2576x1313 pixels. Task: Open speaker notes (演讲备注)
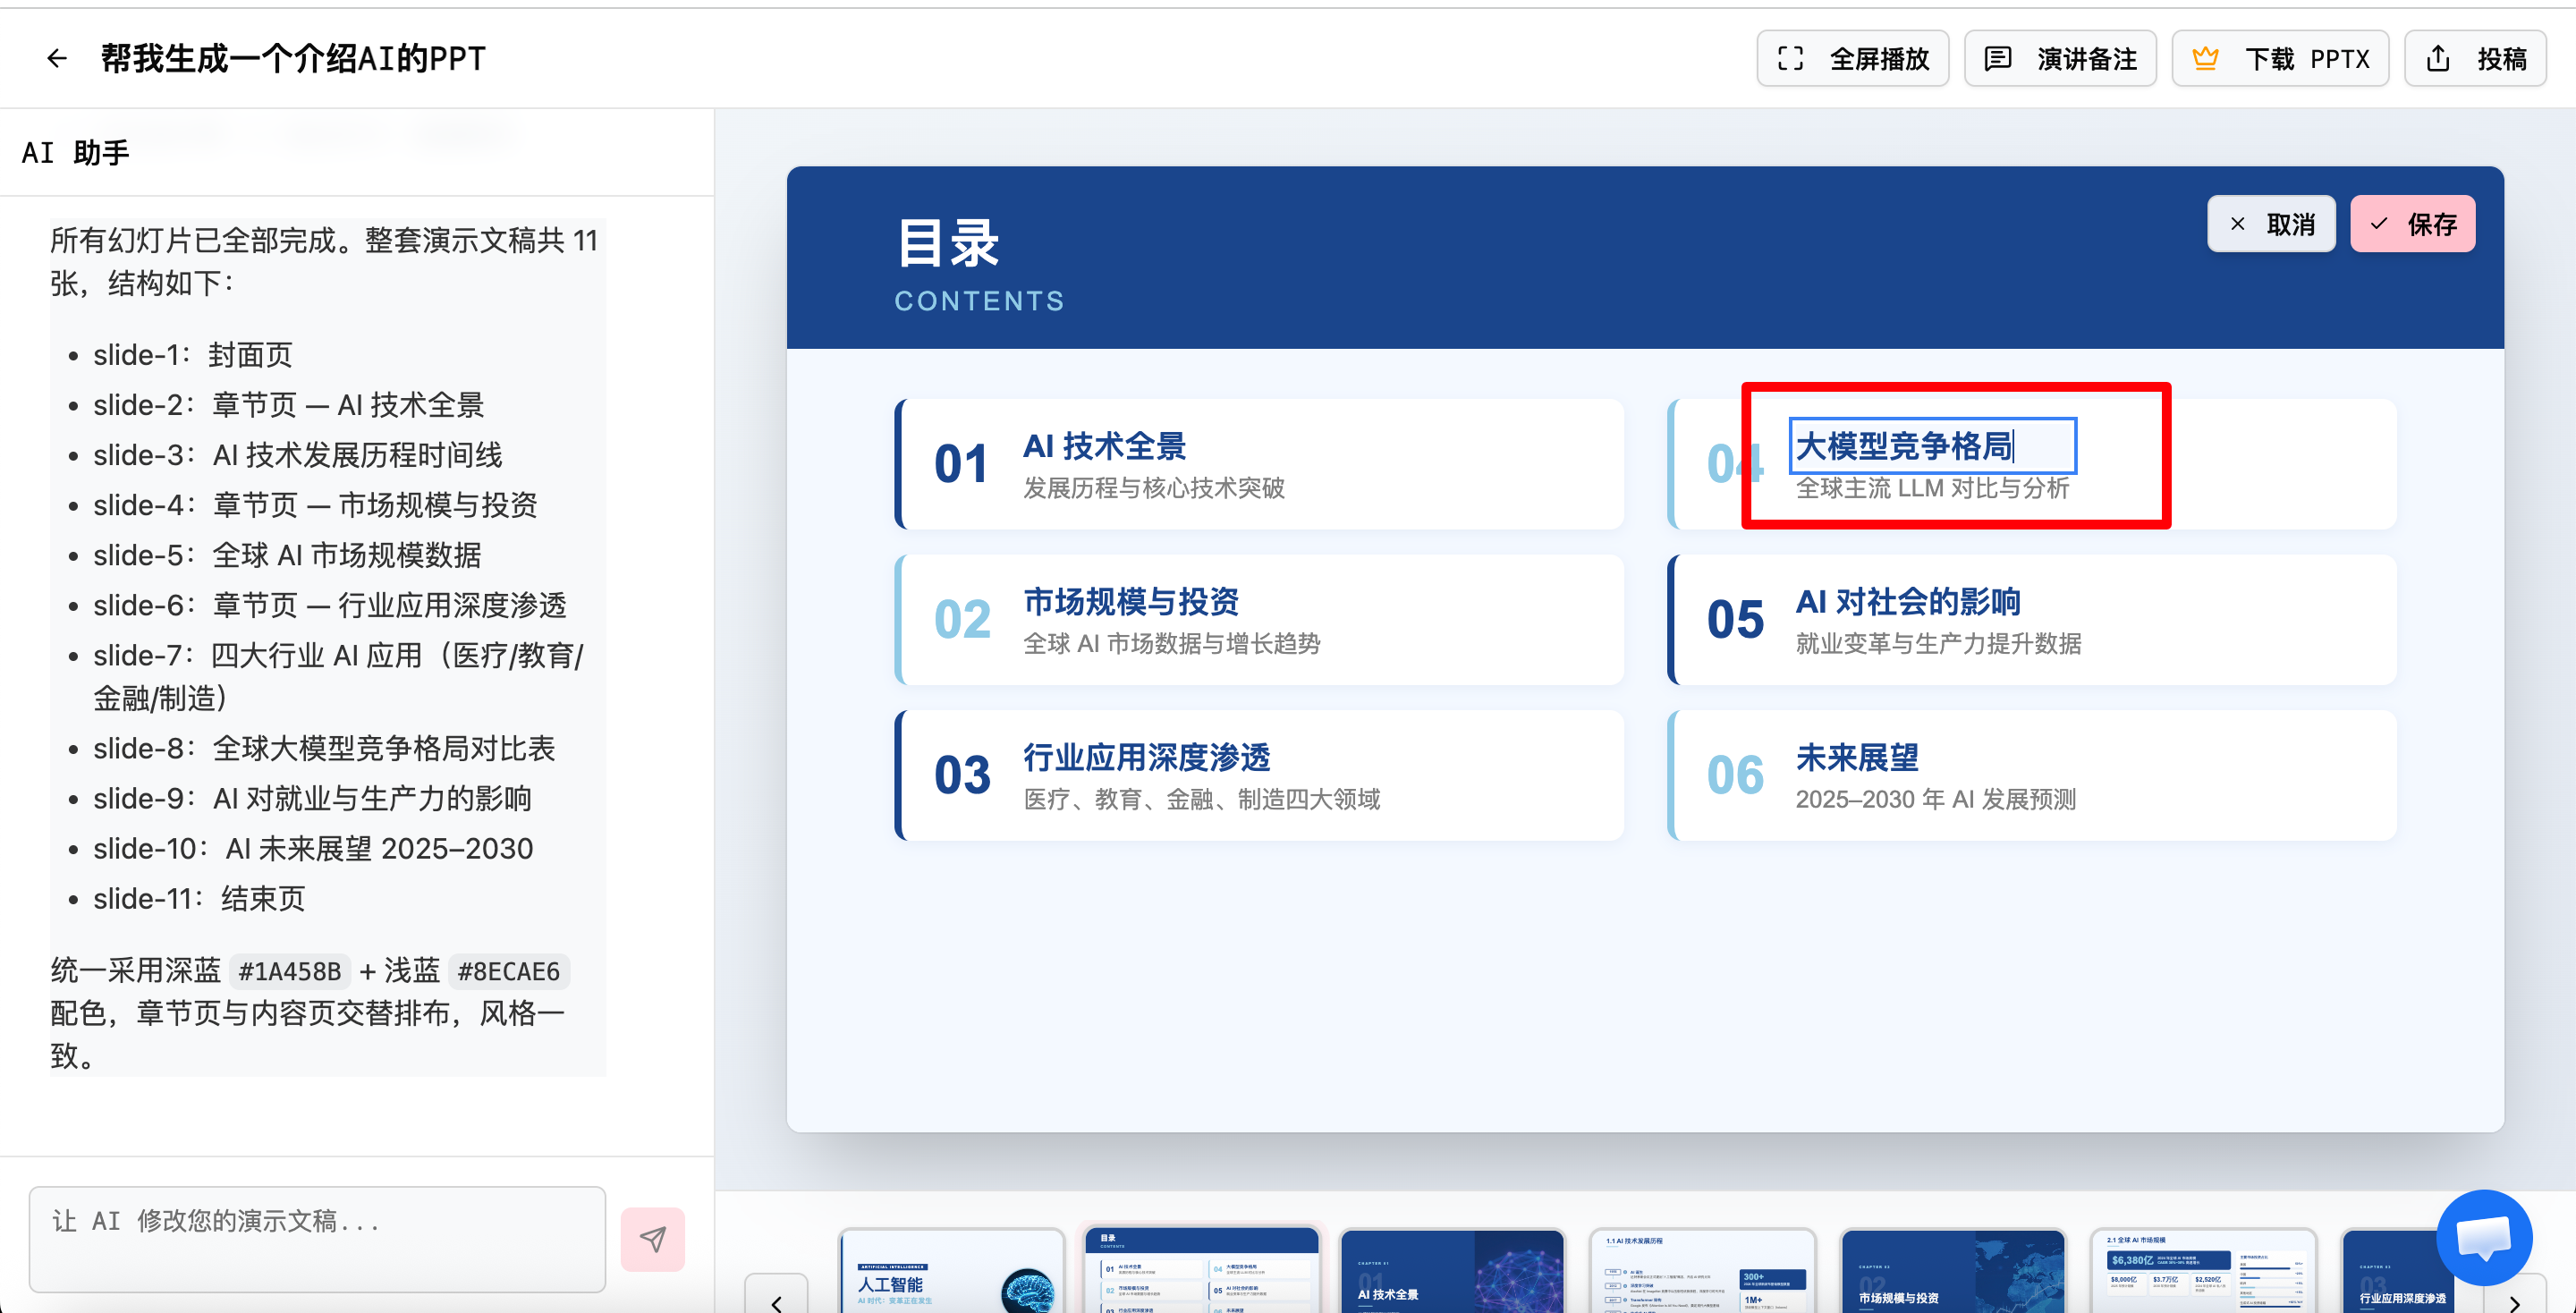click(x=2059, y=59)
